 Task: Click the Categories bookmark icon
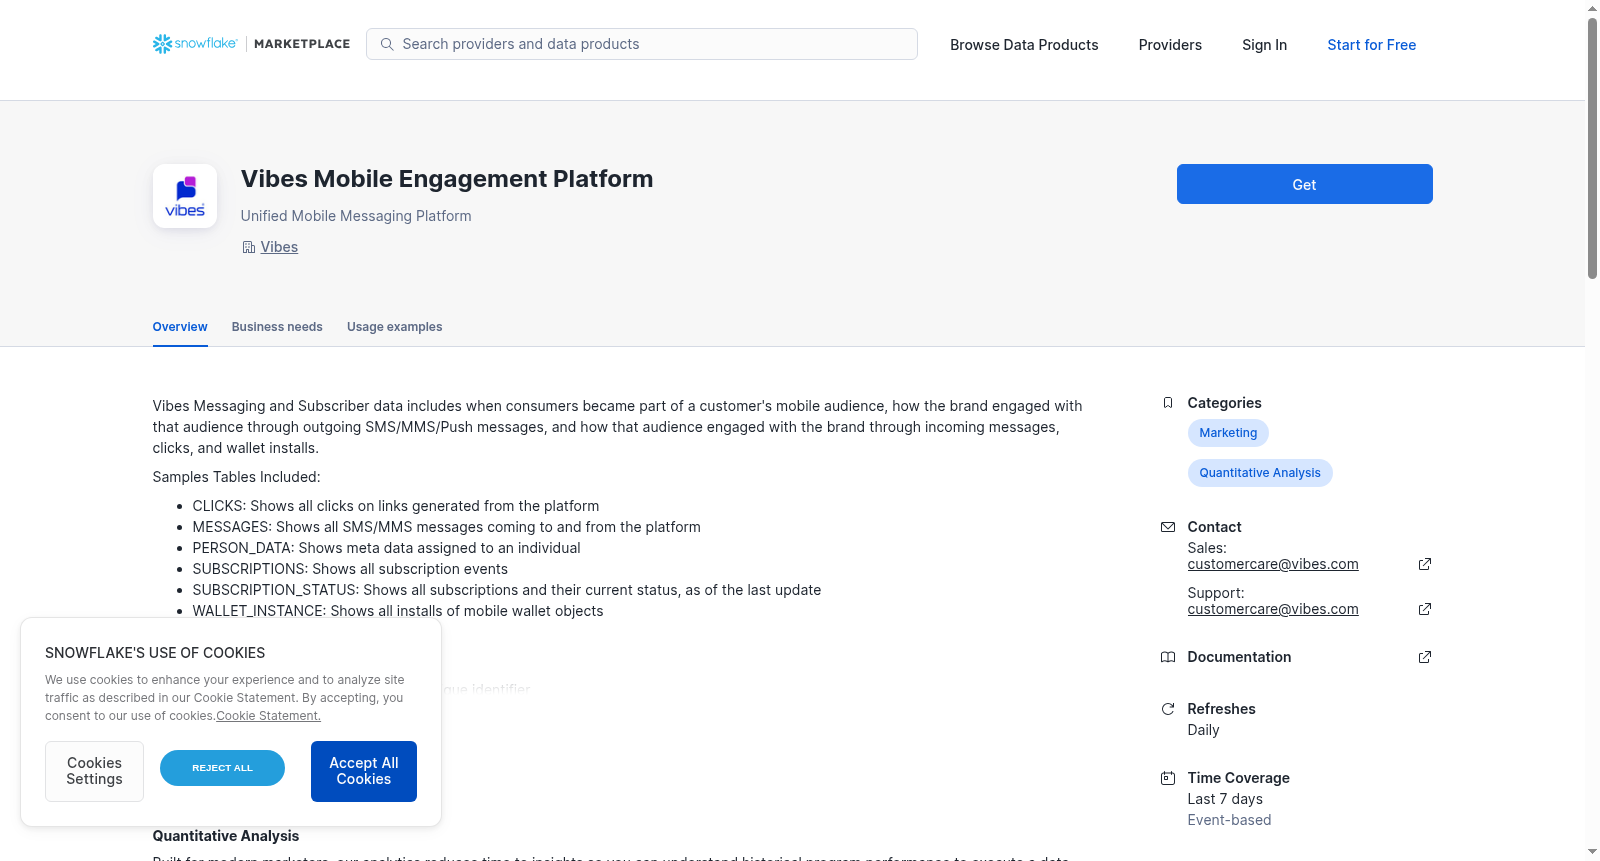1168,403
